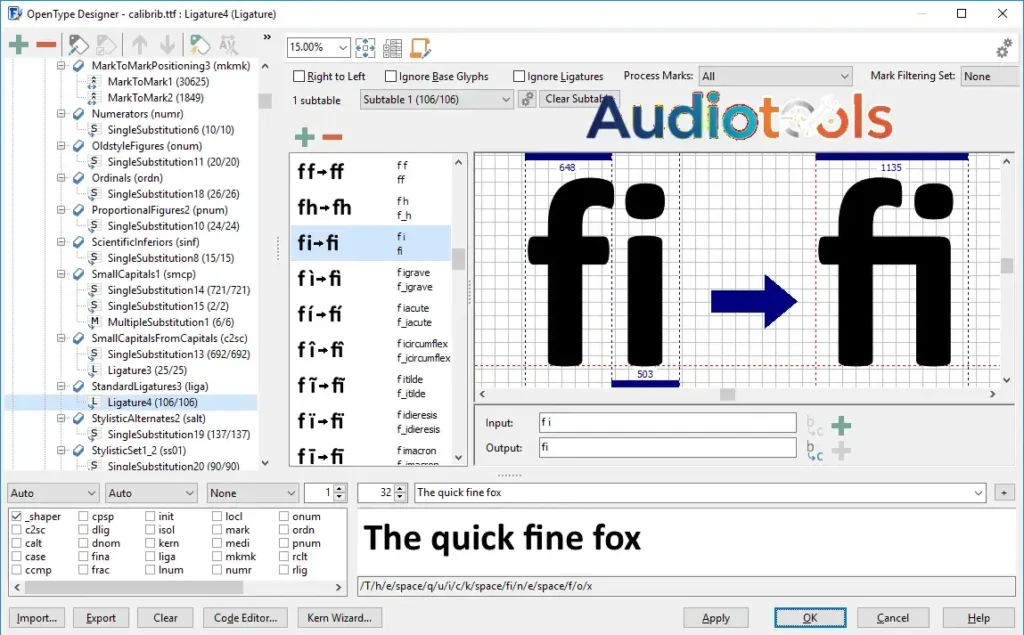Enable the liga feature checkbox
1024x635 pixels.
tap(150, 556)
